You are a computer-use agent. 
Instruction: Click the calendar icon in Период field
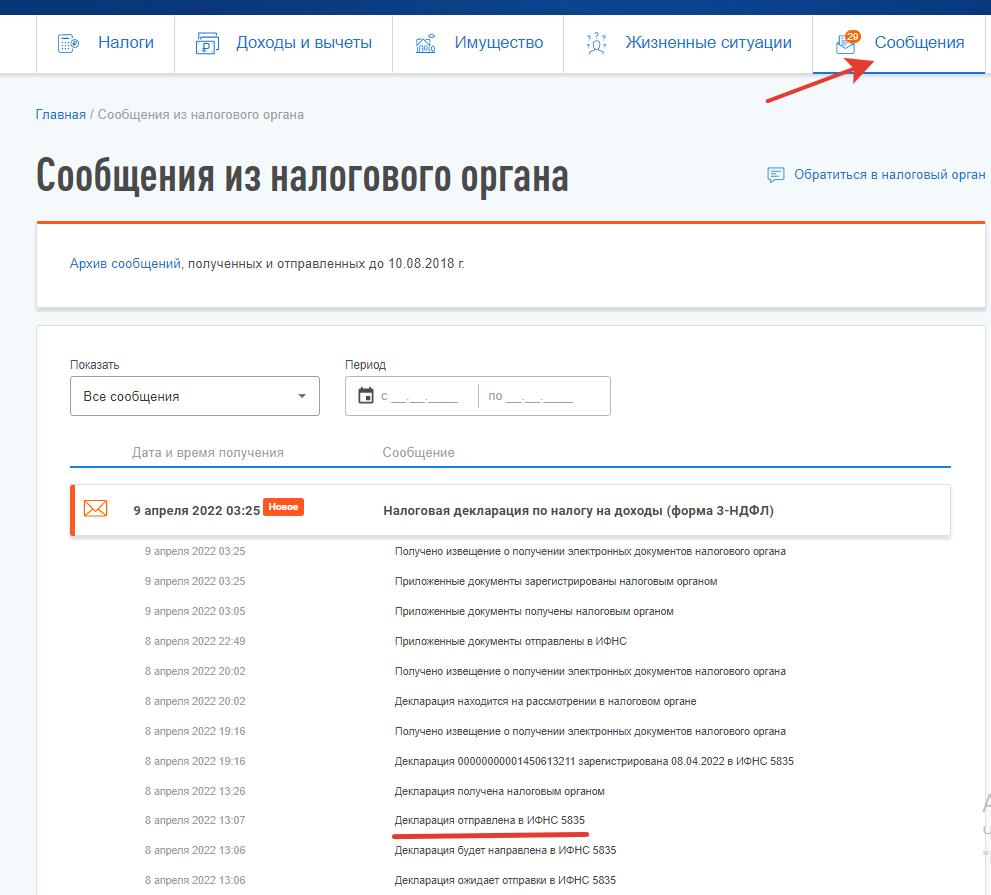click(365, 396)
